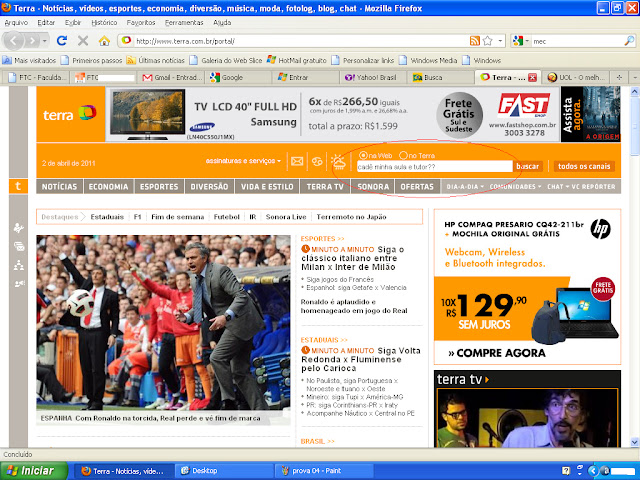Open ESTADUAIS section heading link
This screenshot has height=480, width=640.
point(324,340)
